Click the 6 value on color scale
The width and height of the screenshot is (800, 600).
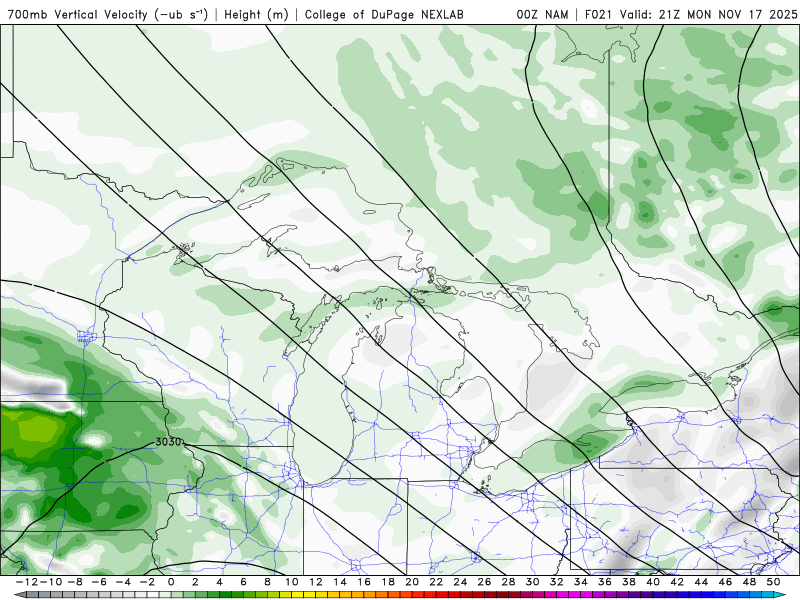tap(243, 582)
